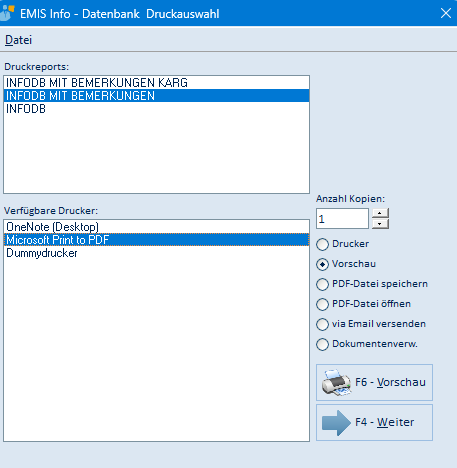Select the plain INFODB report
The image size is (457, 468).
click(x=156, y=109)
